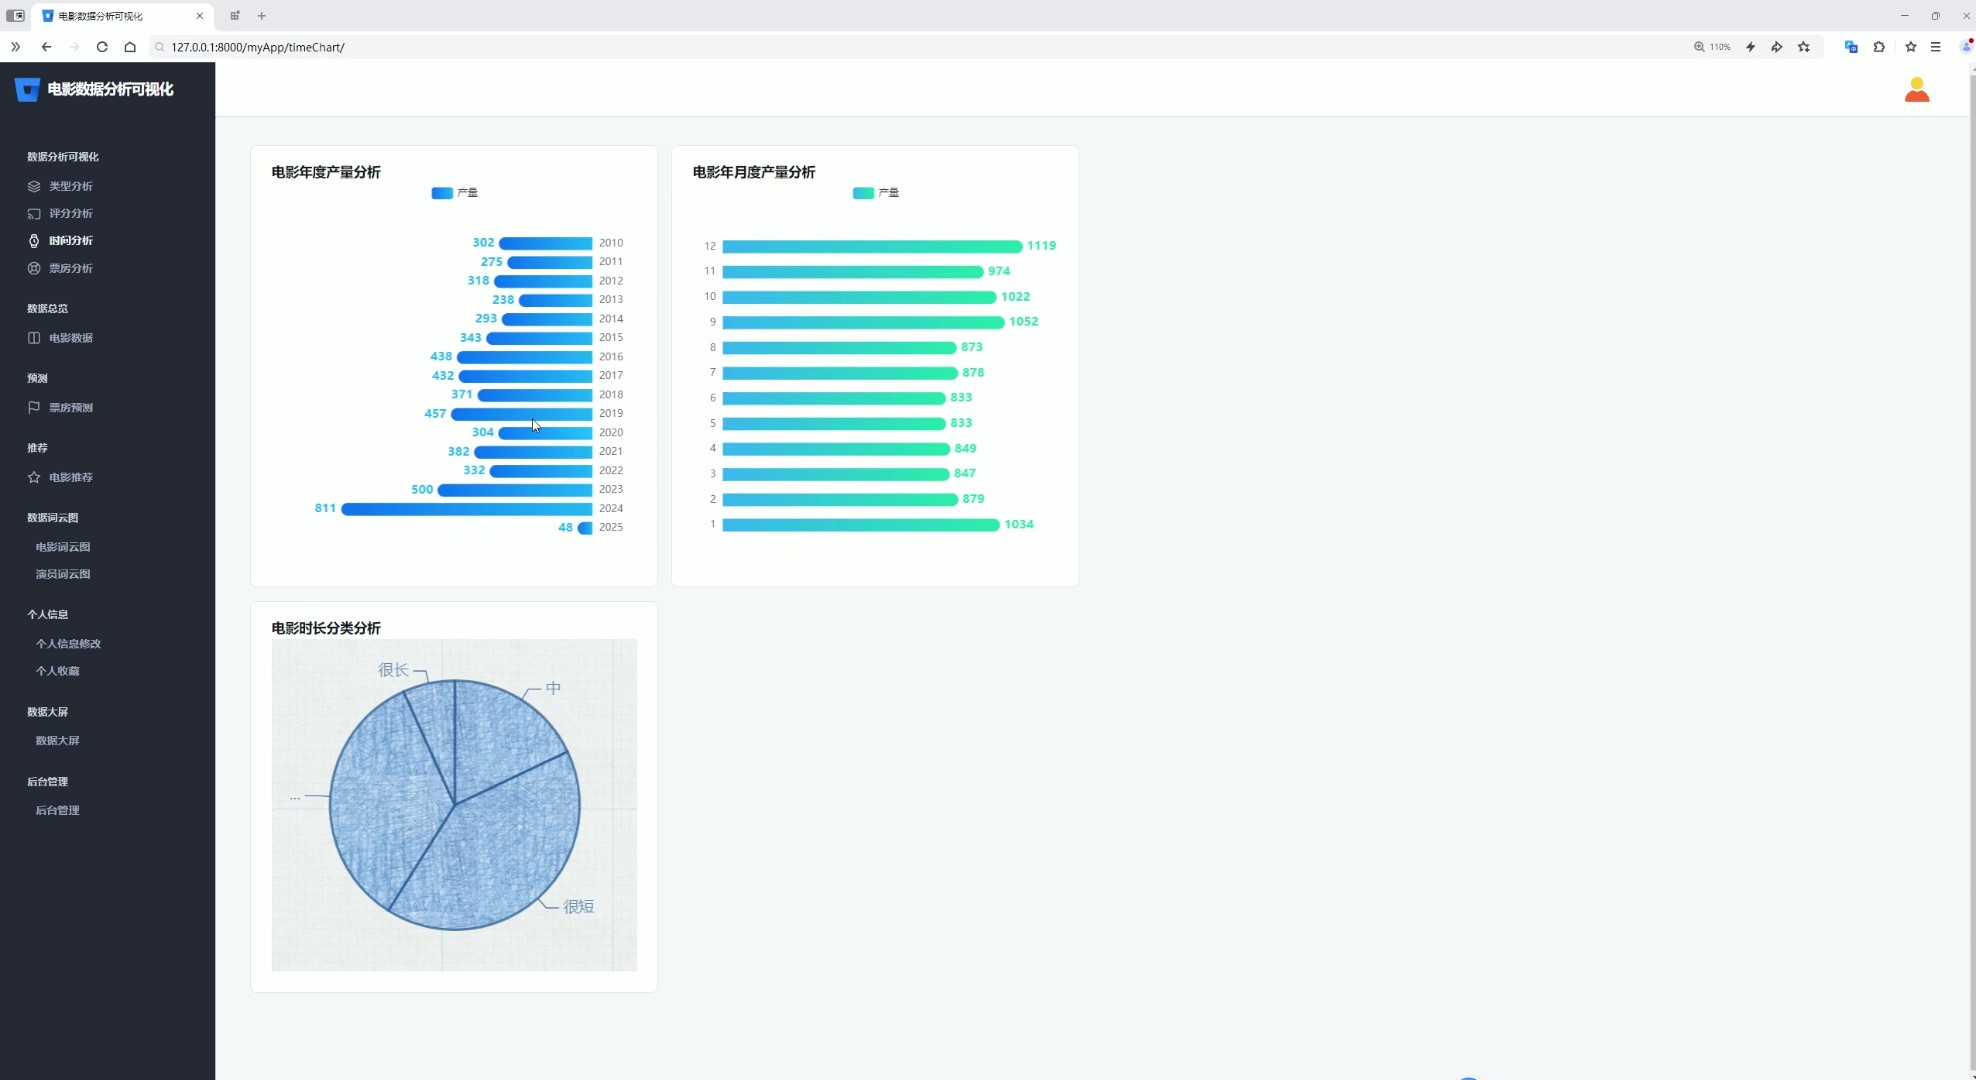Screen dimensions: 1976x1080
Task: Open the browser extensions puzzle icon
Action: click(1879, 47)
